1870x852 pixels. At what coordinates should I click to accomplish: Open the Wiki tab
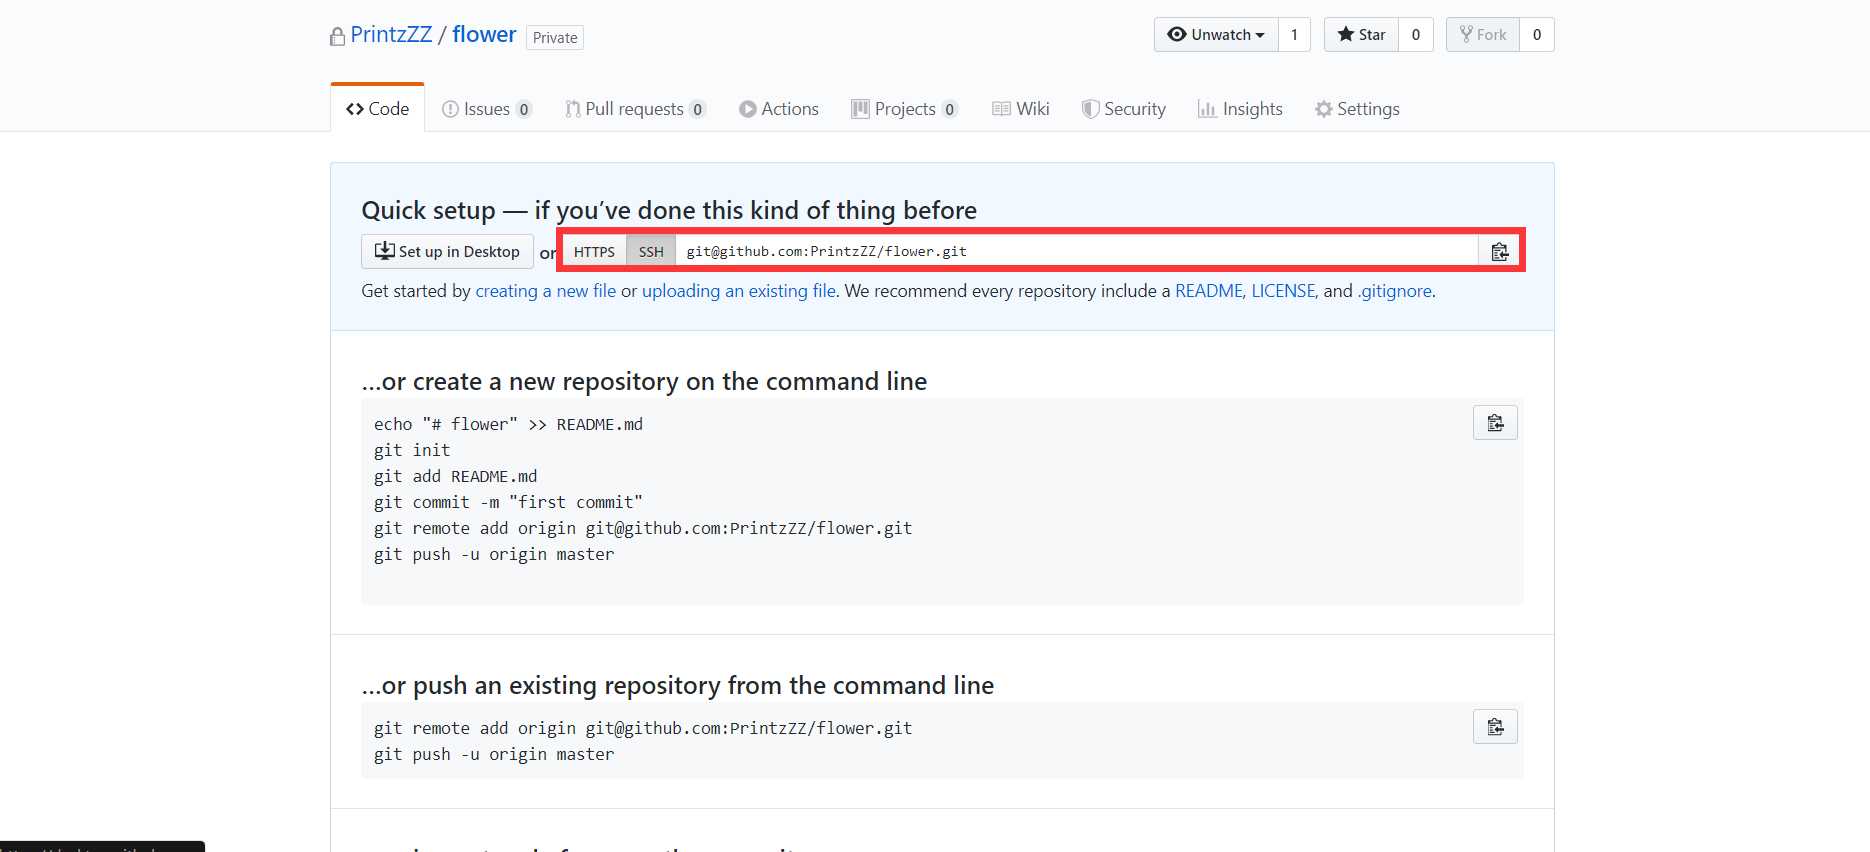pyautogui.click(x=1021, y=109)
